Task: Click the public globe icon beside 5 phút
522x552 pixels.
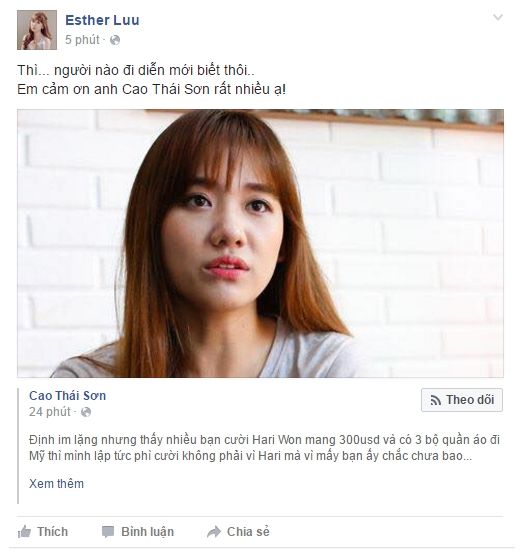Action: [115, 40]
